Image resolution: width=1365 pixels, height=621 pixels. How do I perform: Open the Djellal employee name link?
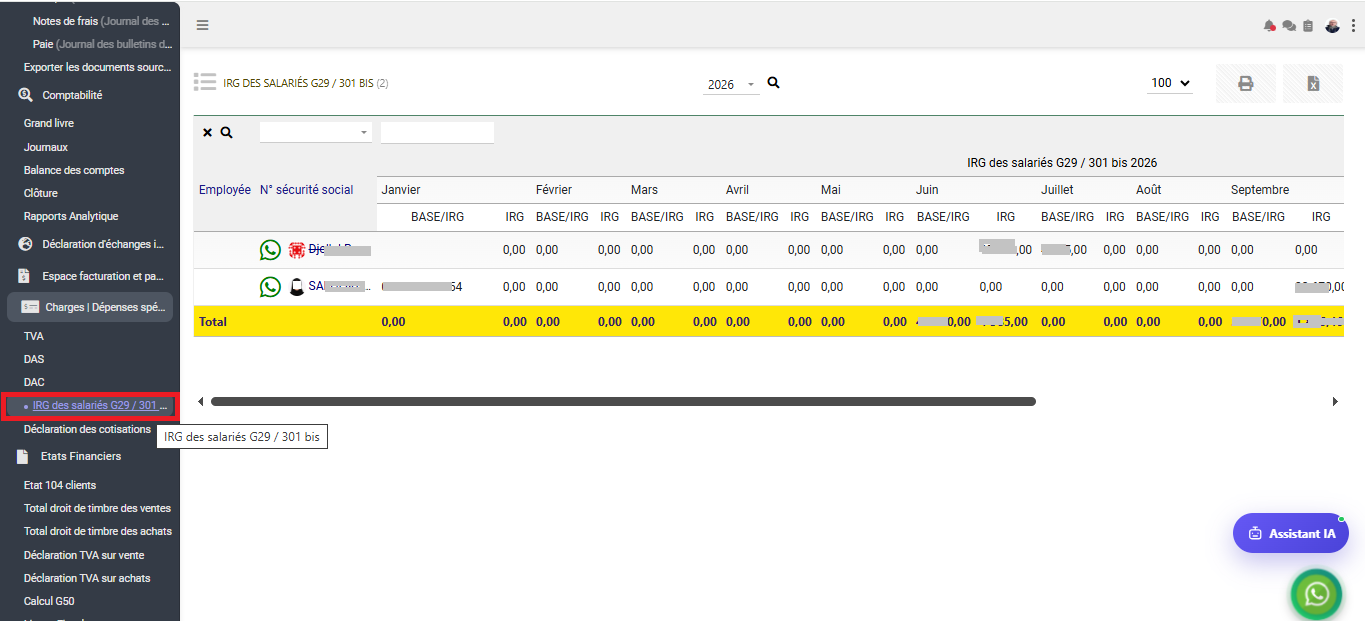coord(339,249)
